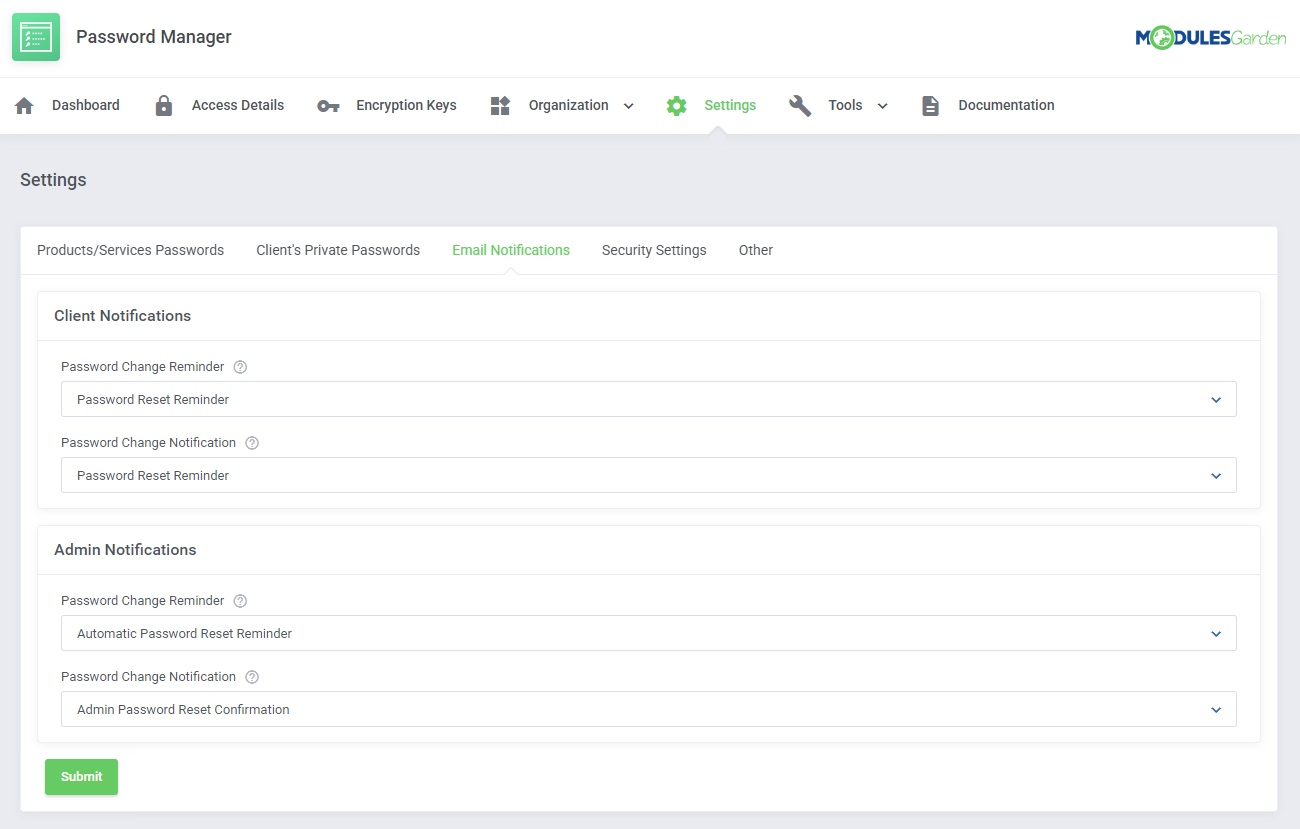Viewport: 1300px width, 829px height.
Task: Expand the Organization menu chevron
Action: [x=629, y=106]
